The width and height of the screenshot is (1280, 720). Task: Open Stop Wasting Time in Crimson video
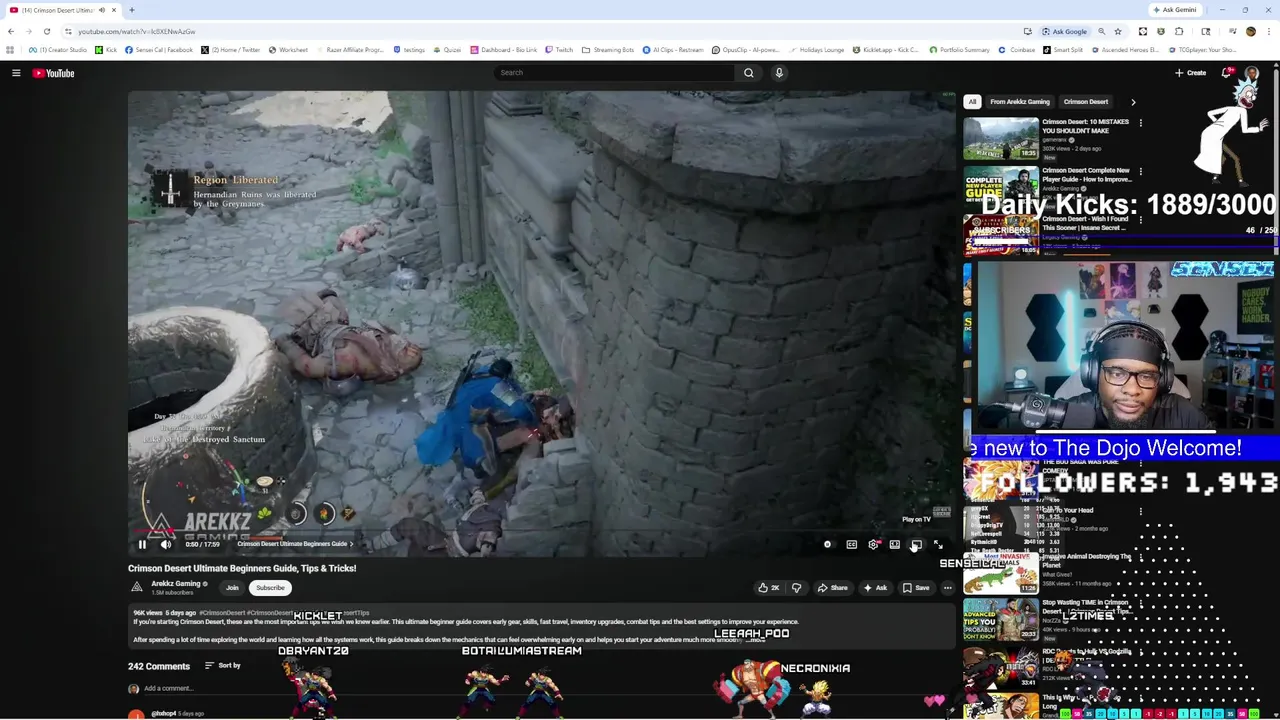point(1001,620)
